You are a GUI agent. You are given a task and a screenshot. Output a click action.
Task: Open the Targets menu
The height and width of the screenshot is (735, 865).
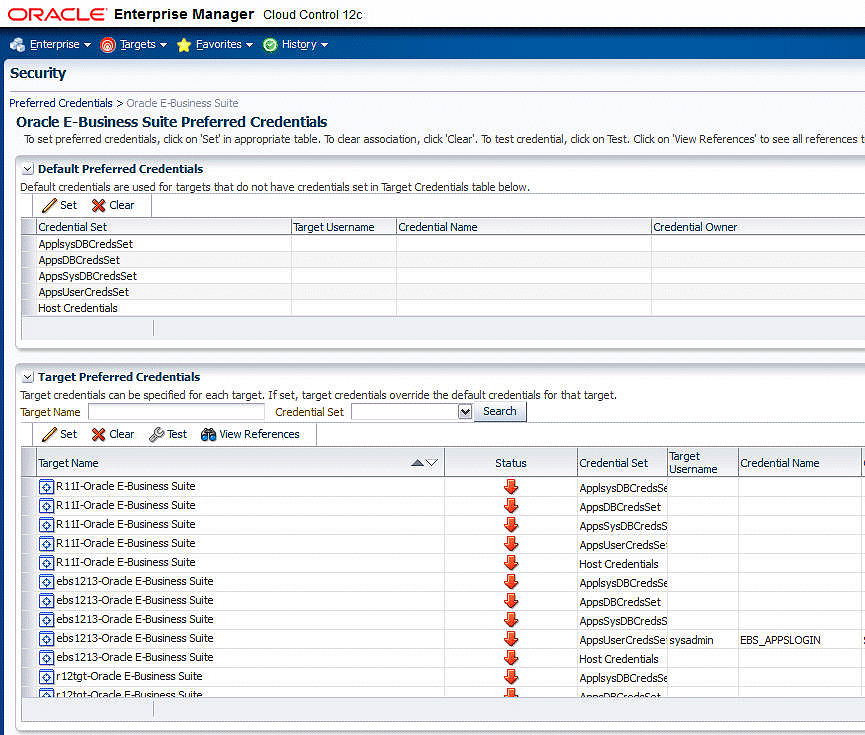click(x=143, y=44)
